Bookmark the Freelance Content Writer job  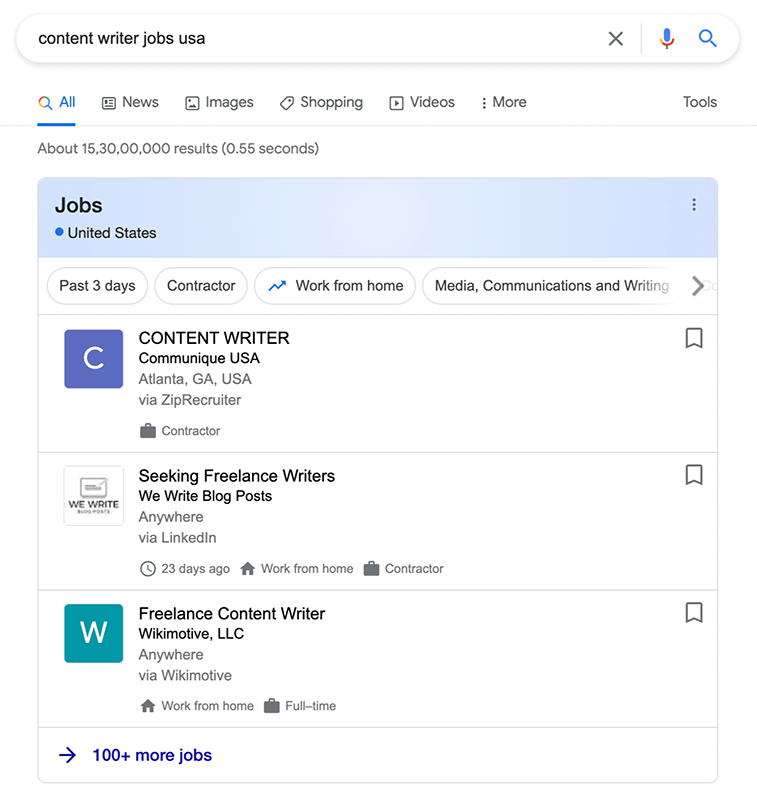(x=694, y=613)
